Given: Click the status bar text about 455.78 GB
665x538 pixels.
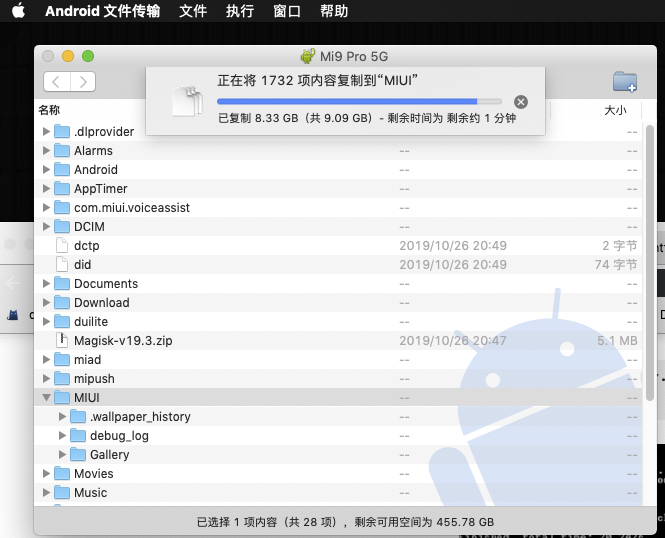Looking at the screenshot, I should 345,522.
